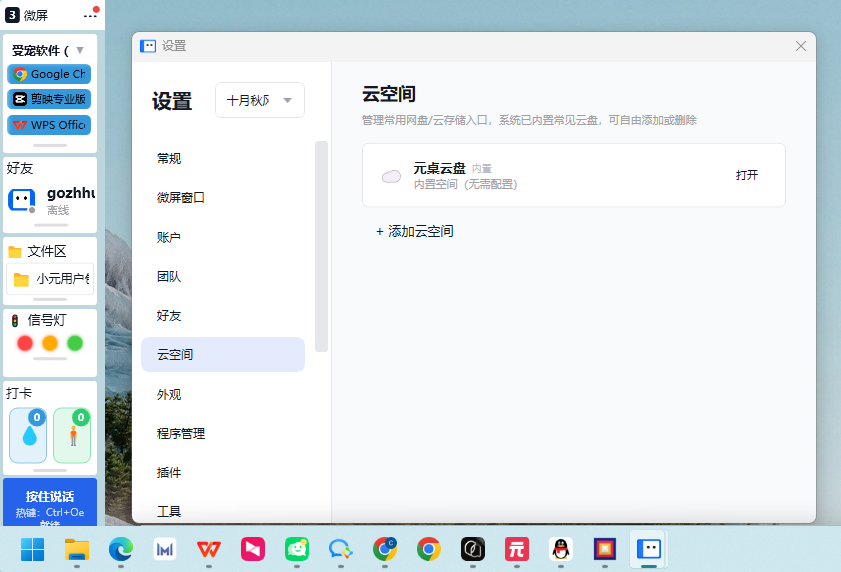Click the 按住说话 button

(50, 502)
